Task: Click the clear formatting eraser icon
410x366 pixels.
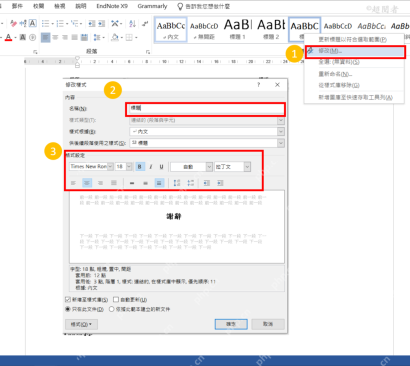Action: tap(13, 23)
